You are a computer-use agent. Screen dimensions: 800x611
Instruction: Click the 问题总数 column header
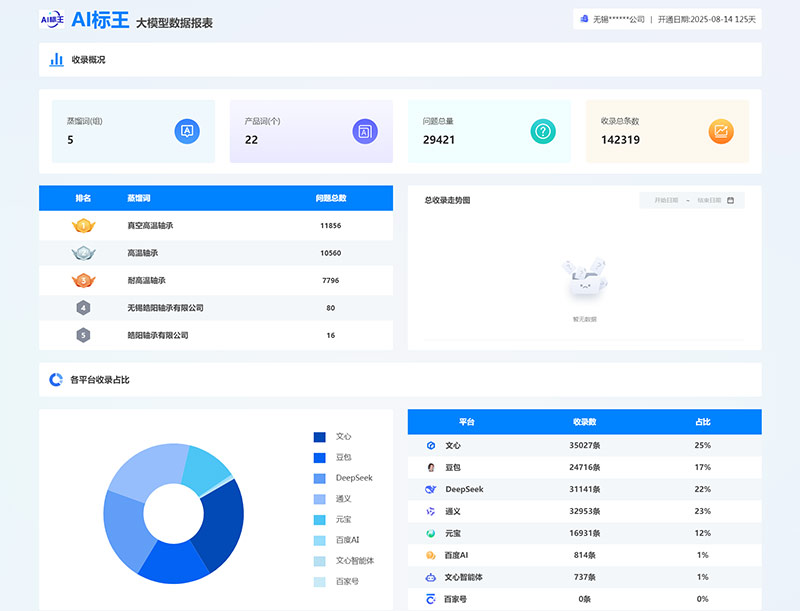pyautogui.click(x=330, y=198)
